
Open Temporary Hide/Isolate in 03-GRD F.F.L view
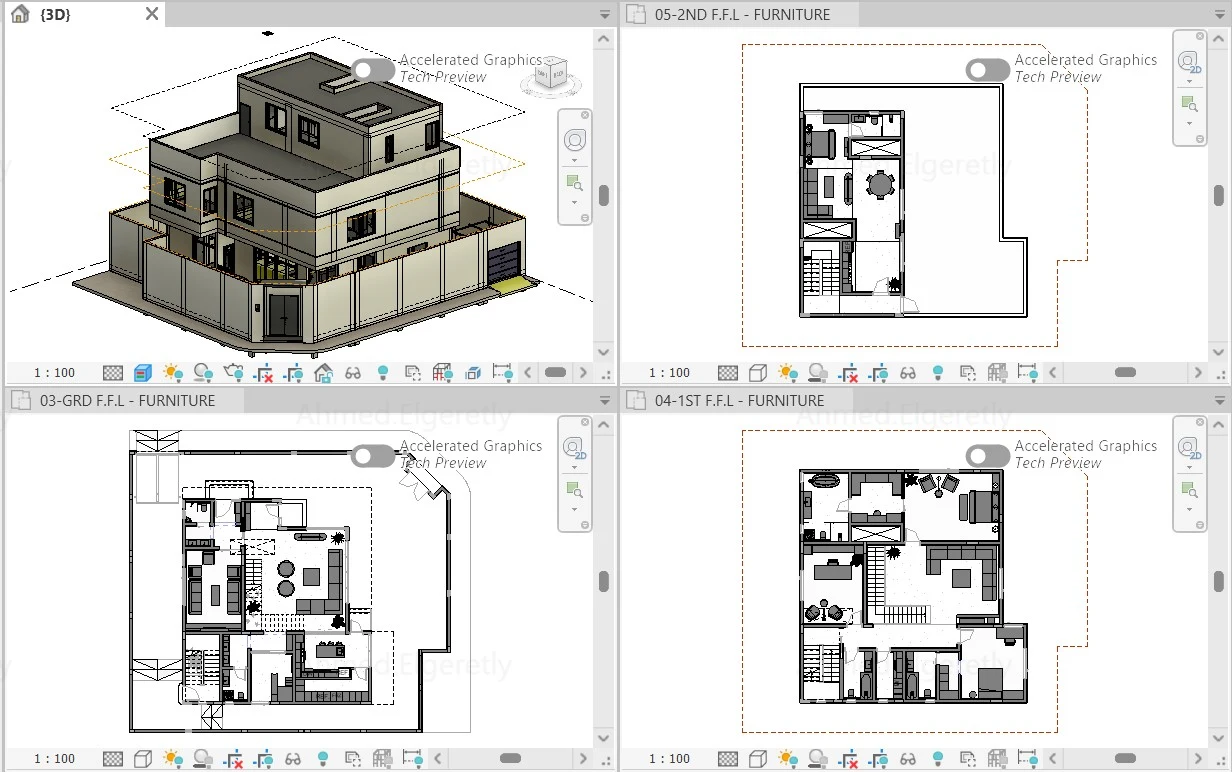pyautogui.click(x=293, y=759)
